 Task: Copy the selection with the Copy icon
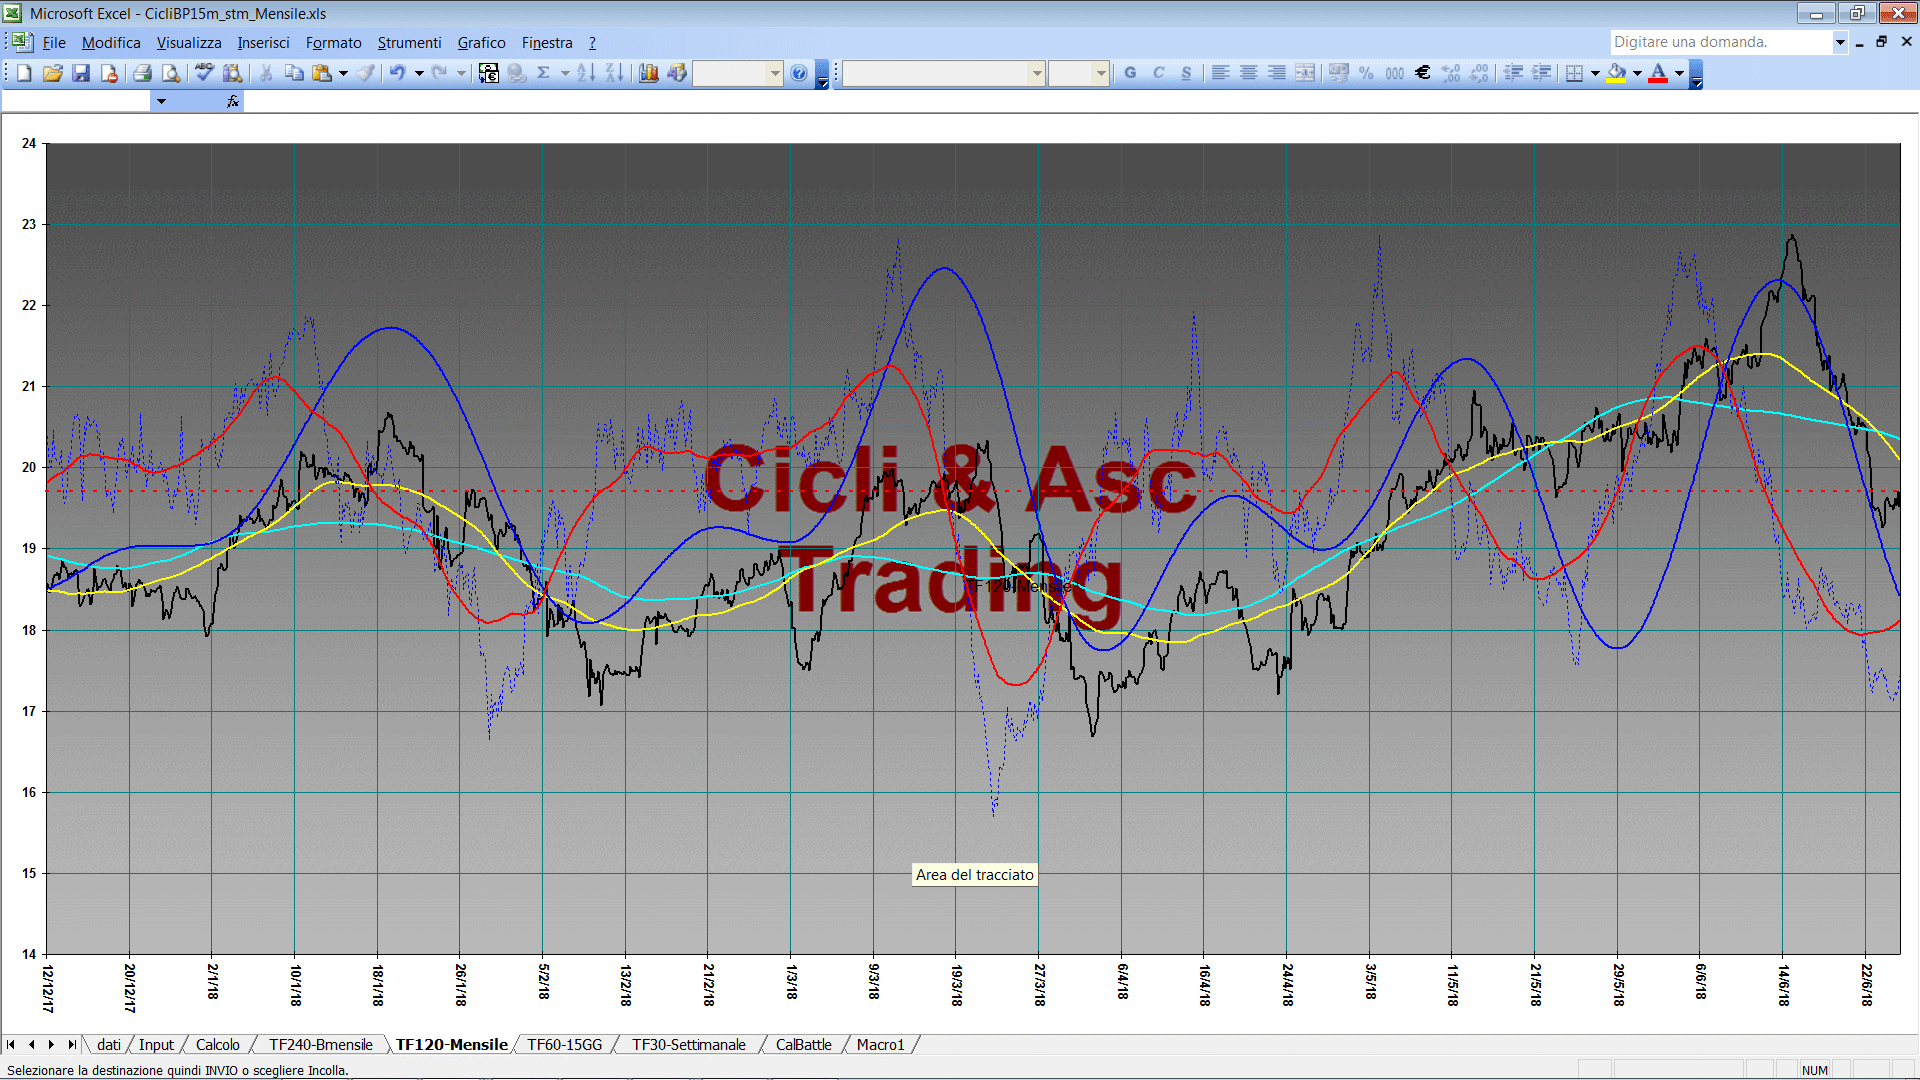[294, 73]
